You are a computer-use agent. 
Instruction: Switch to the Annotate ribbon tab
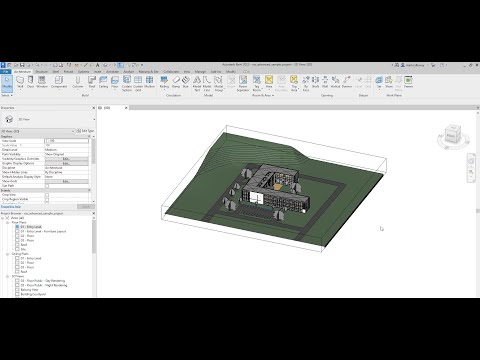click(112, 72)
